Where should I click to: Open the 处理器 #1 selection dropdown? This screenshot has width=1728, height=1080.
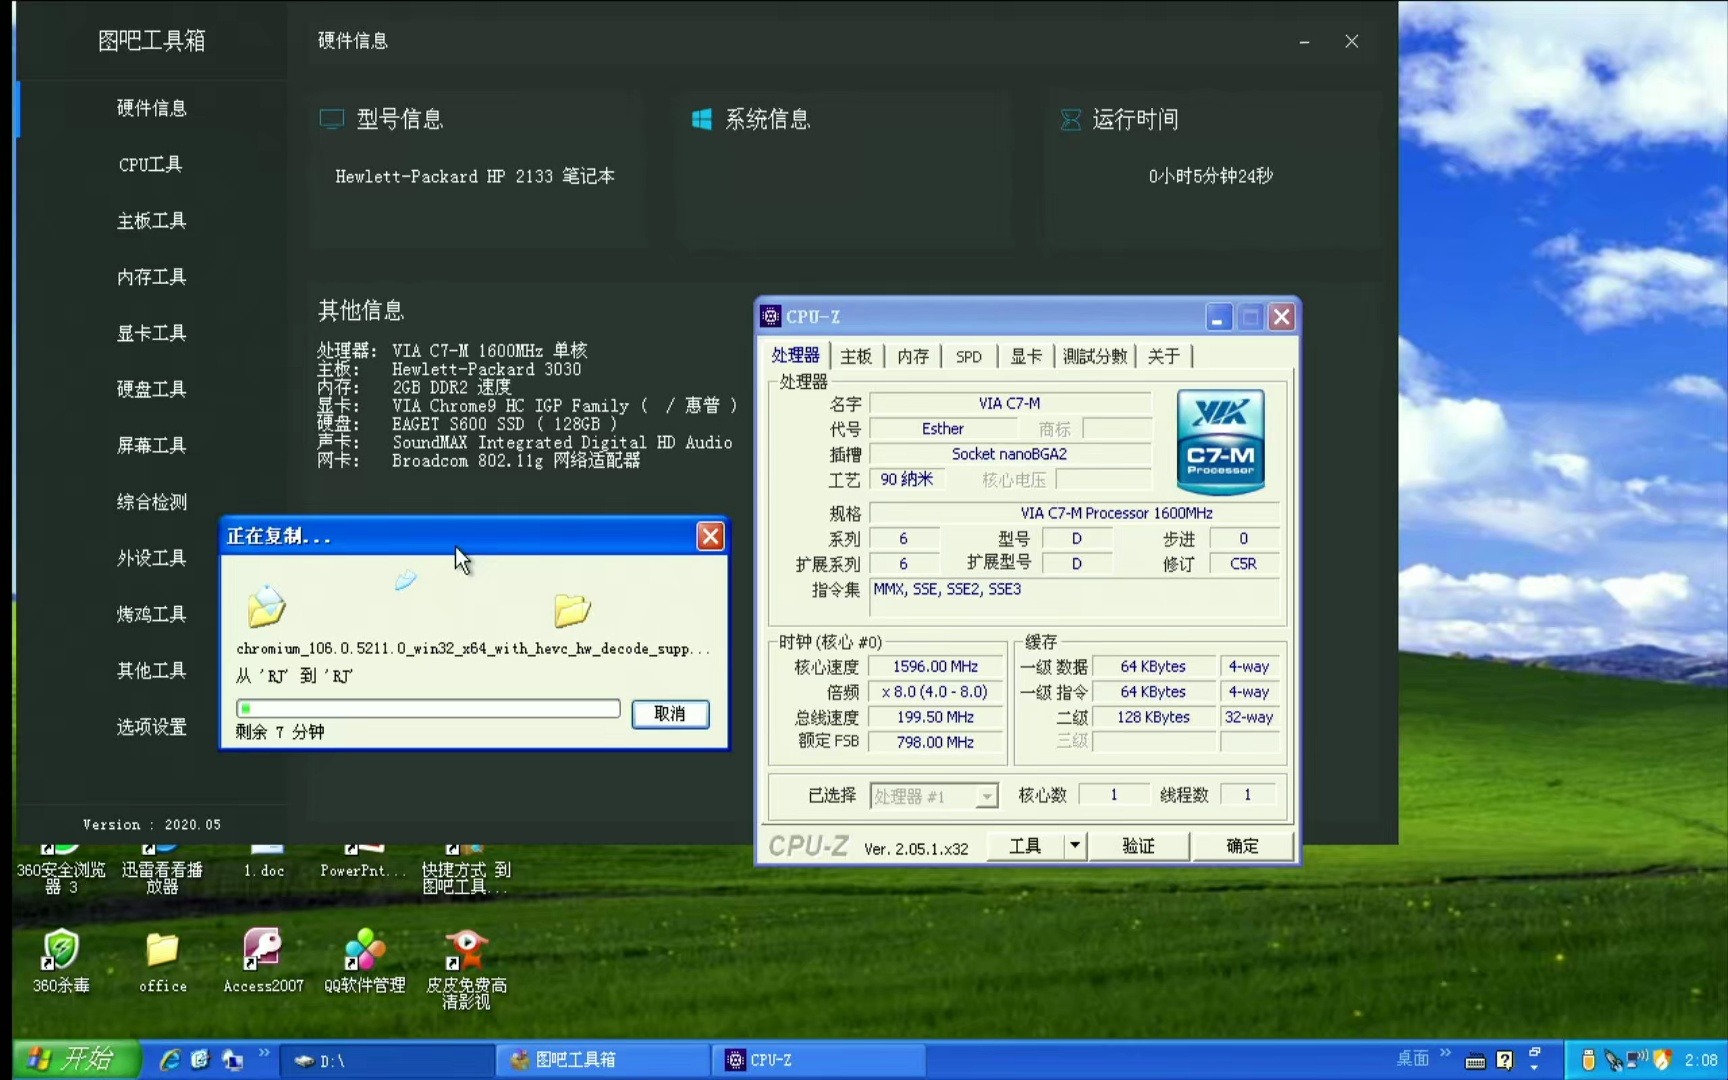pos(934,796)
